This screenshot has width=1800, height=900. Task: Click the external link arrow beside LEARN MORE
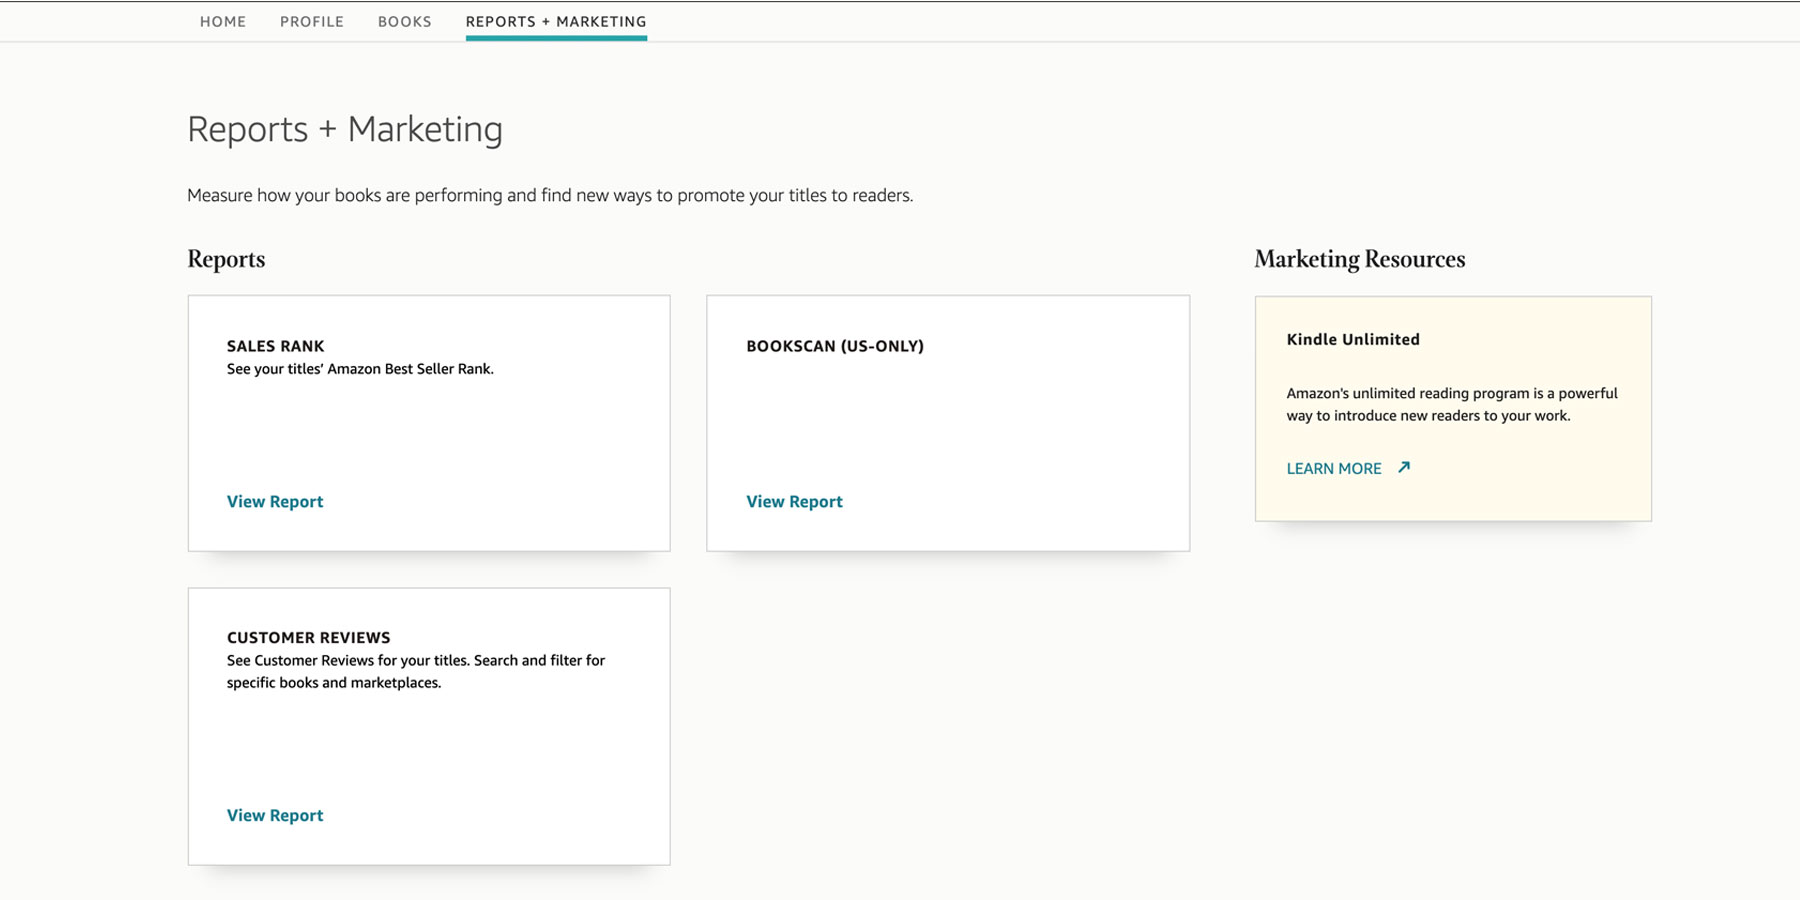click(1403, 467)
